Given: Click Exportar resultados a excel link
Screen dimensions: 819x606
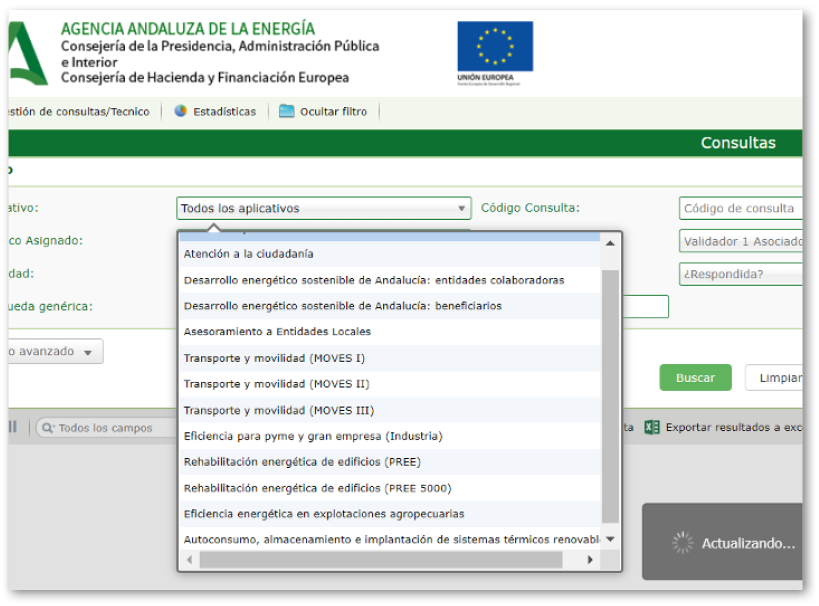Looking at the screenshot, I should [733, 427].
